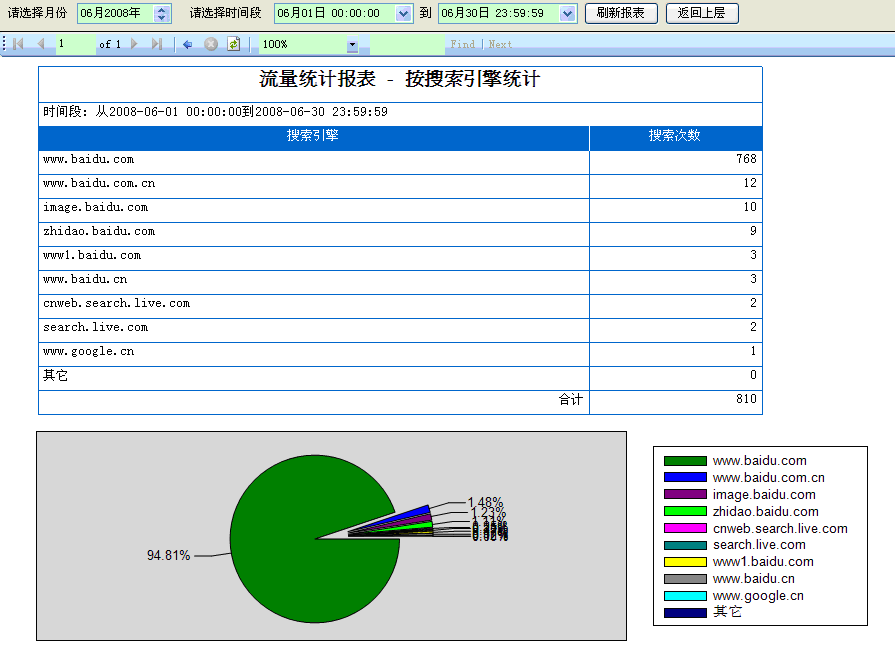Click green www.baidu.com legend swatch
The image size is (895, 661).
(x=685, y=461)
